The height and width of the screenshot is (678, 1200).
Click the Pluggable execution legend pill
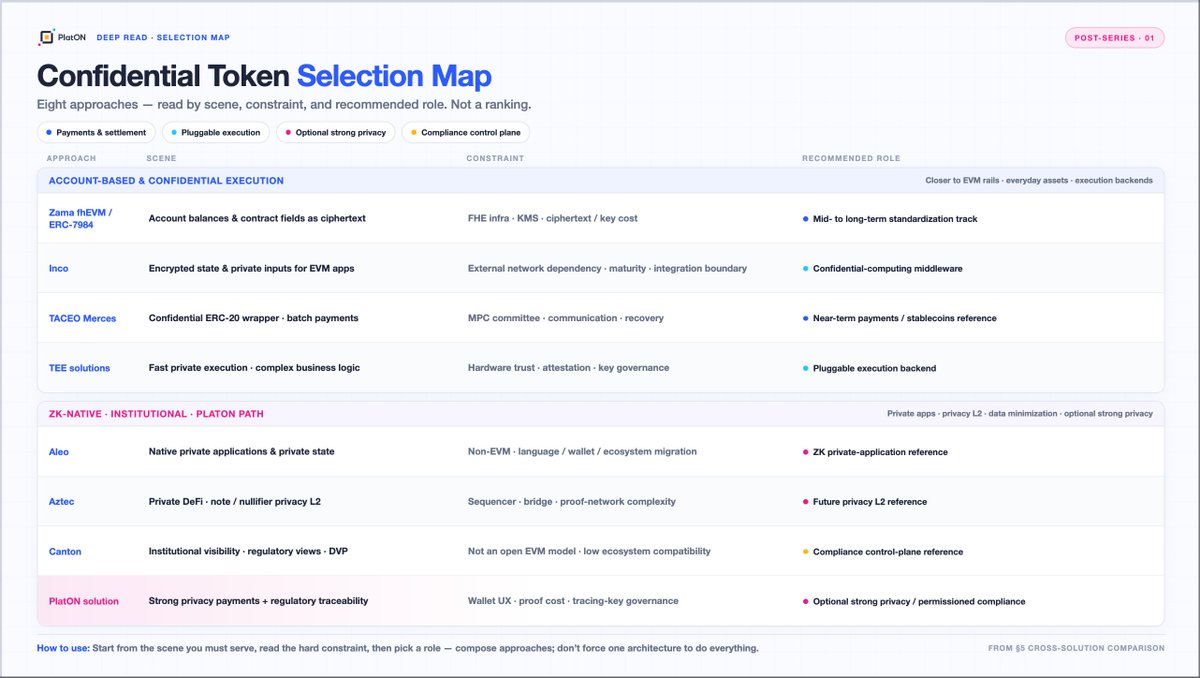coord(216,132)
